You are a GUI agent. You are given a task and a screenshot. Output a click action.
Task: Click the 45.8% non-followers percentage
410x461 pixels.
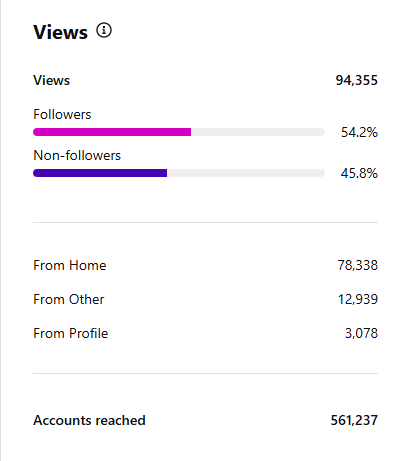359,173
